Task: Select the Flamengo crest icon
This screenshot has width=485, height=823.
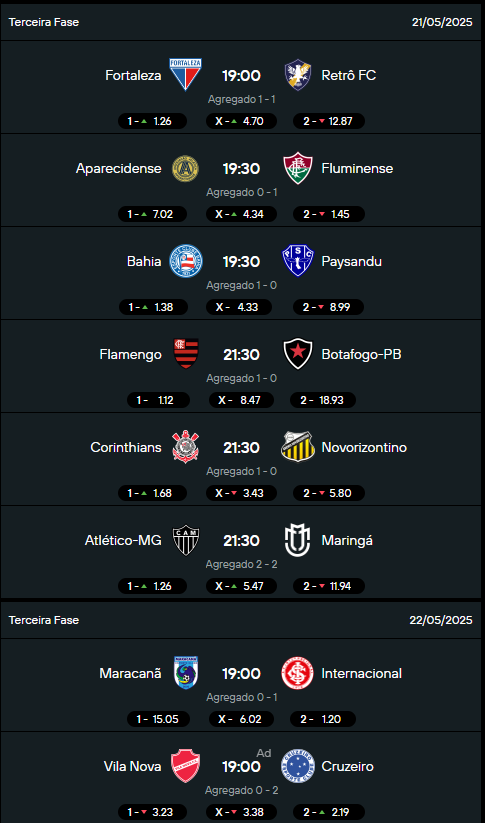Action: (186, 354)
